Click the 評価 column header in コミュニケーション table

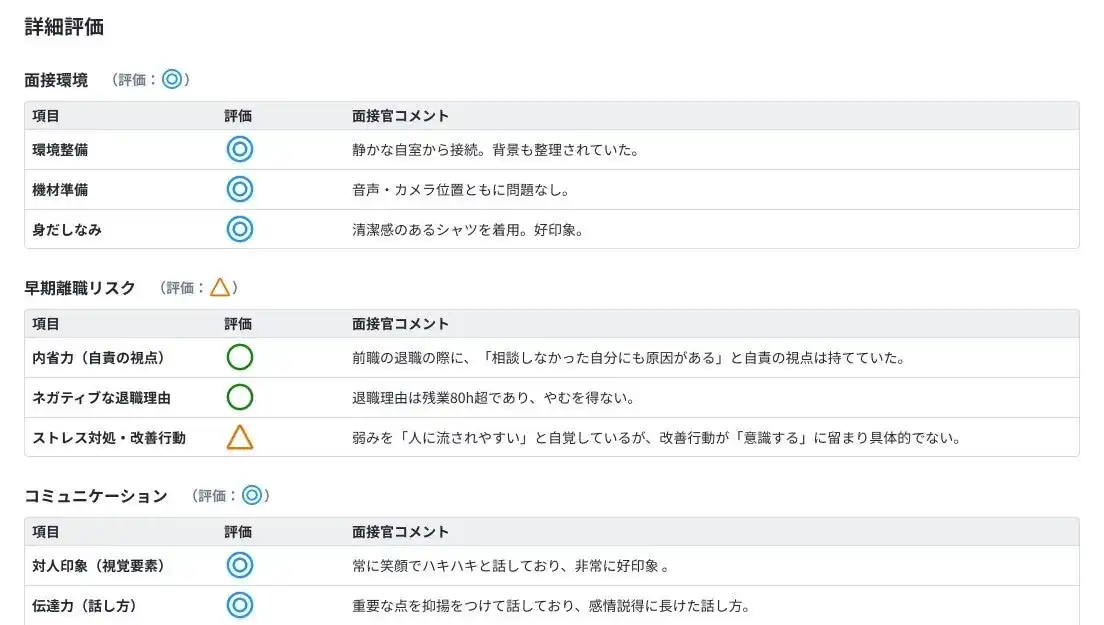(238, 532)
